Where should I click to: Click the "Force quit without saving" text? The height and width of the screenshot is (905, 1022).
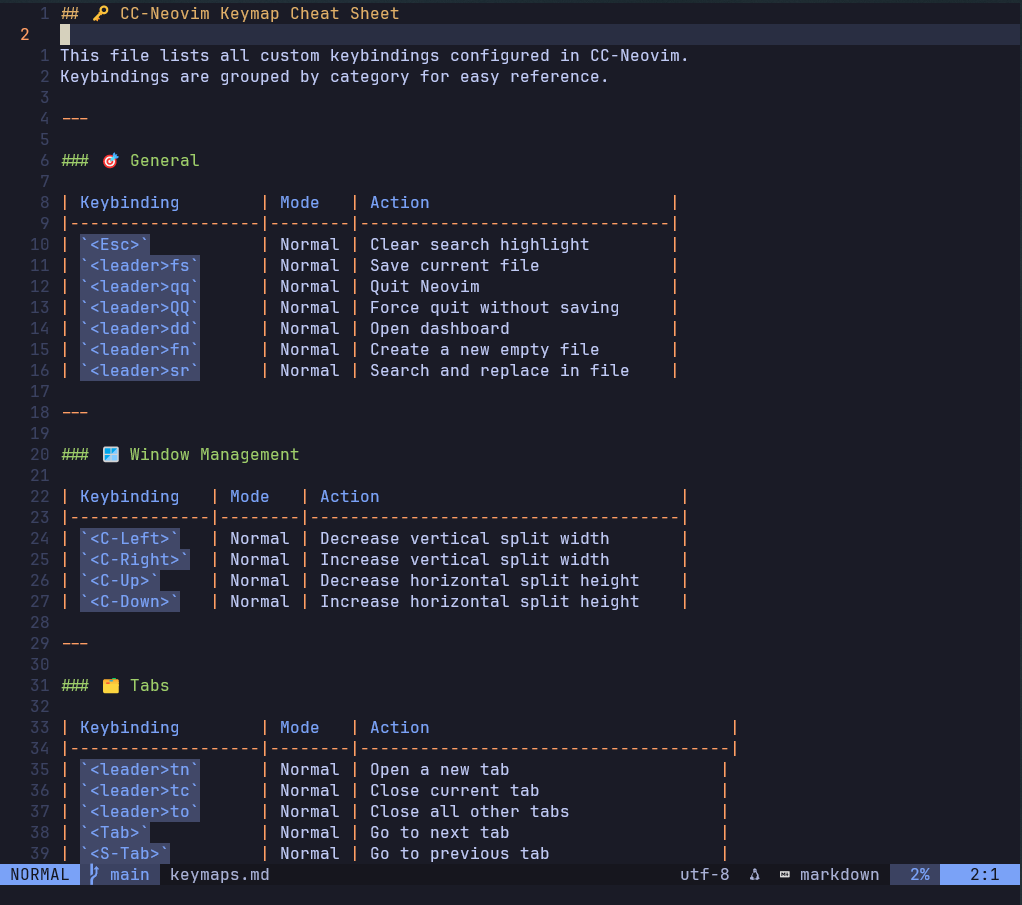[494, 308]
